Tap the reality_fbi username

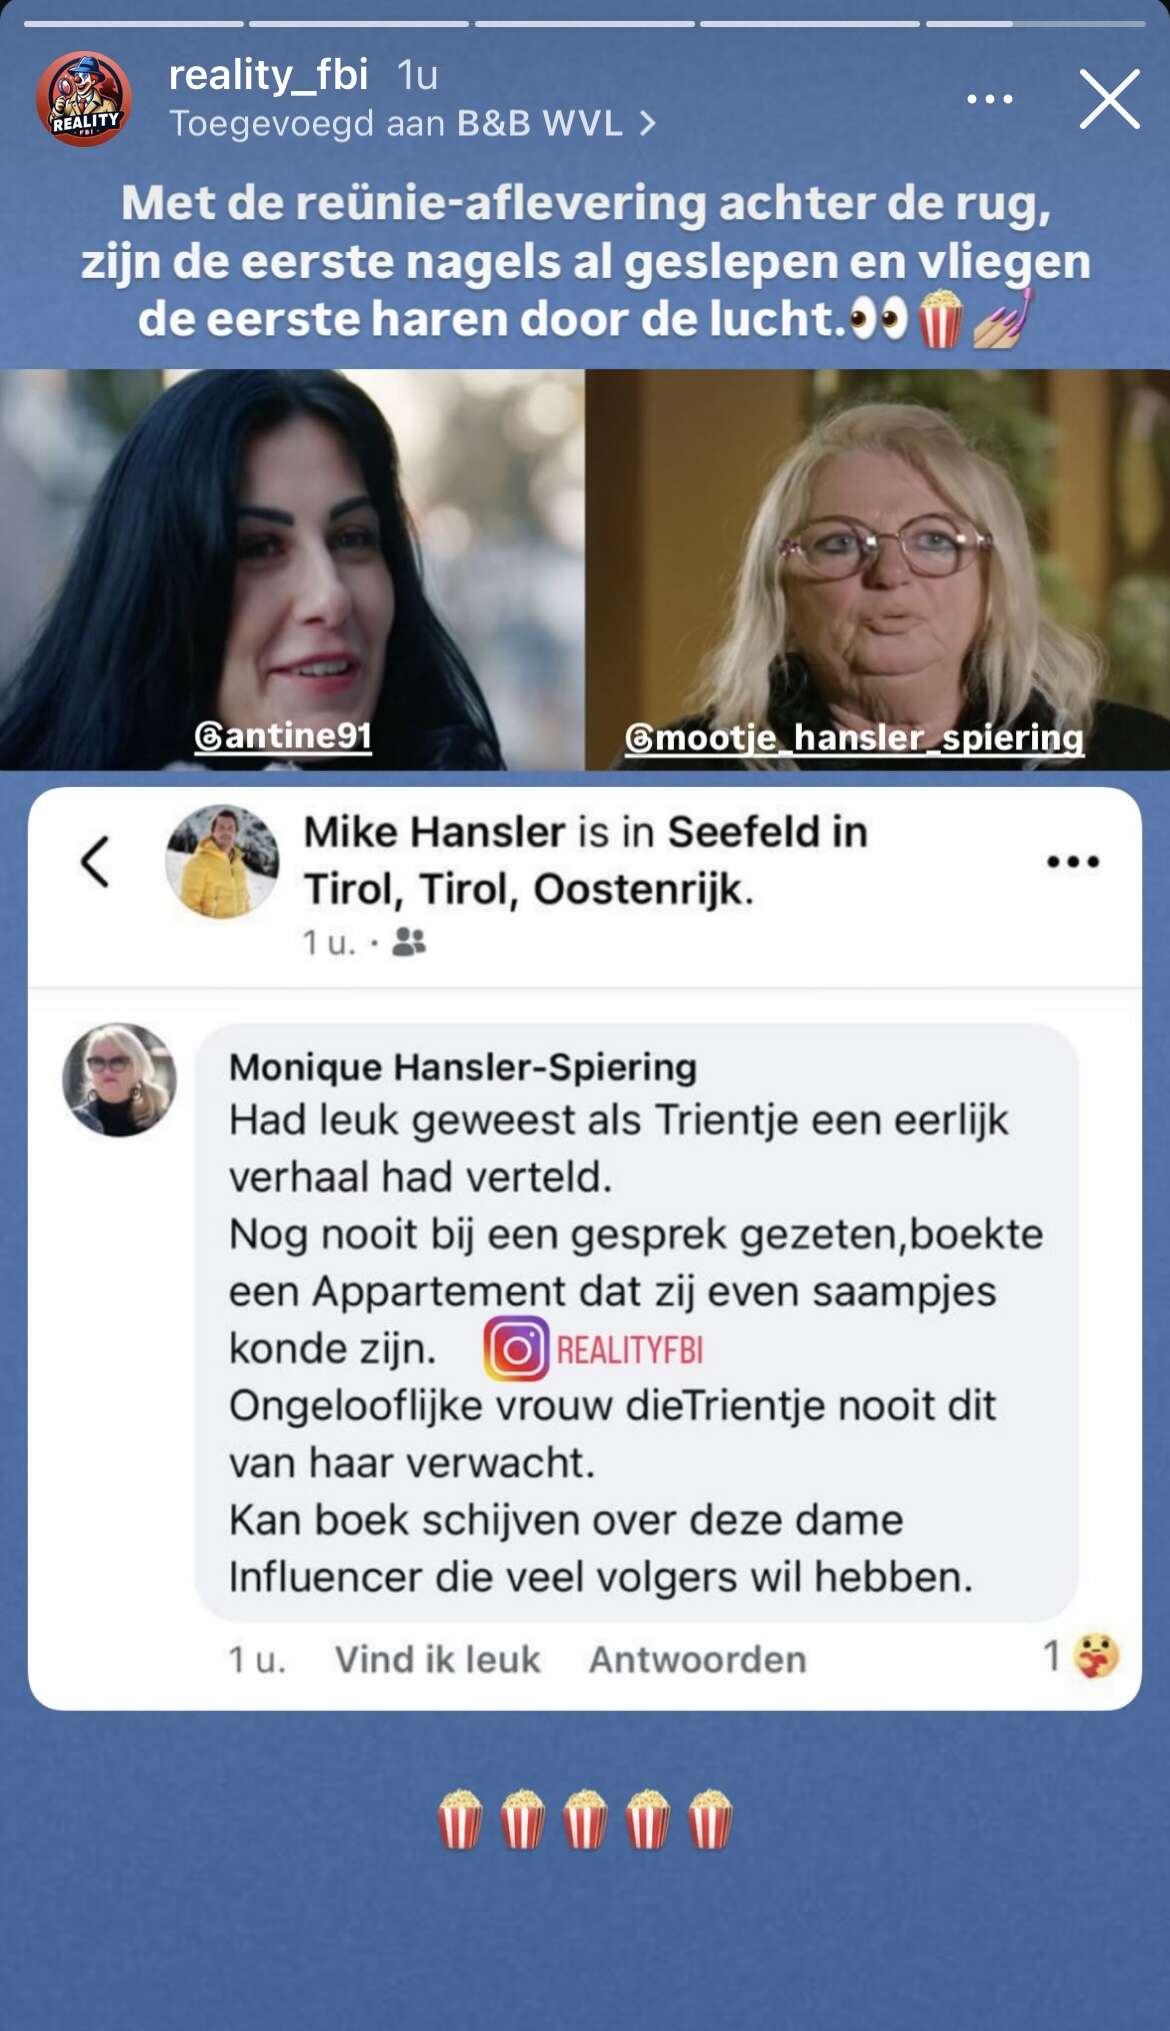point(269,75)
